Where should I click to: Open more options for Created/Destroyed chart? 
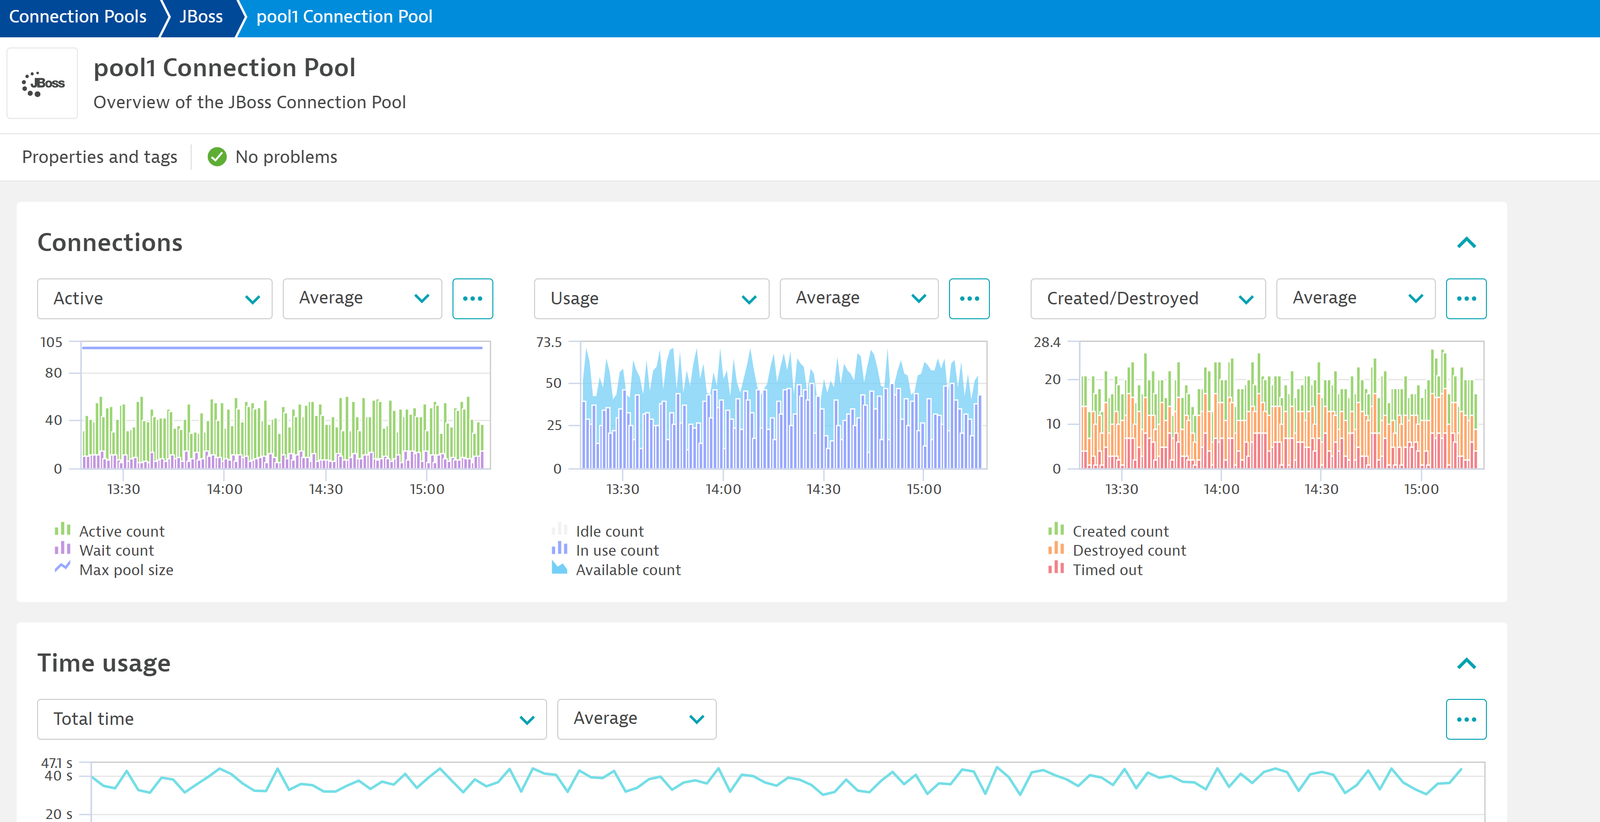click(x=1466, y=299)
